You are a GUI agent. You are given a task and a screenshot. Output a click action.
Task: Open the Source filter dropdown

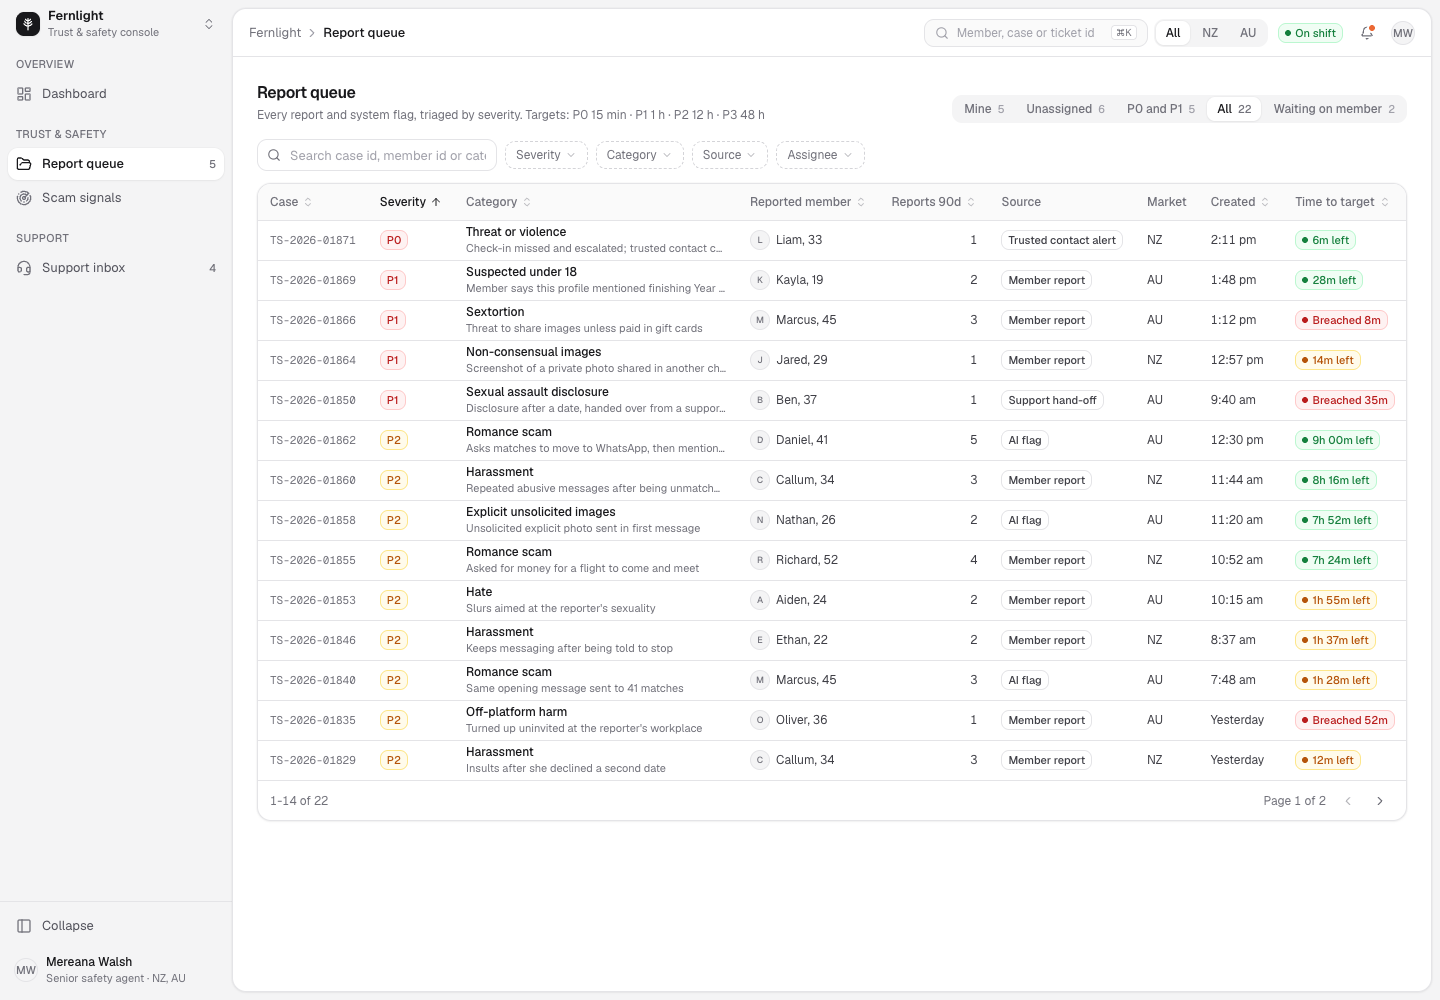tap(730, 155)
